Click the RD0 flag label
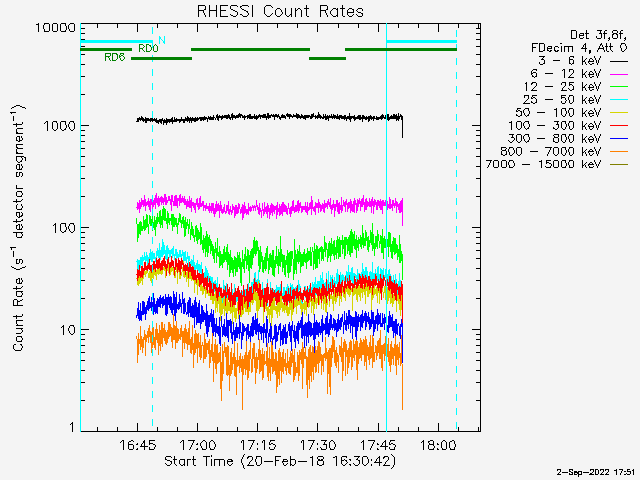The height and width of the screenshot is (480, 640). click(x=148, y=49)
